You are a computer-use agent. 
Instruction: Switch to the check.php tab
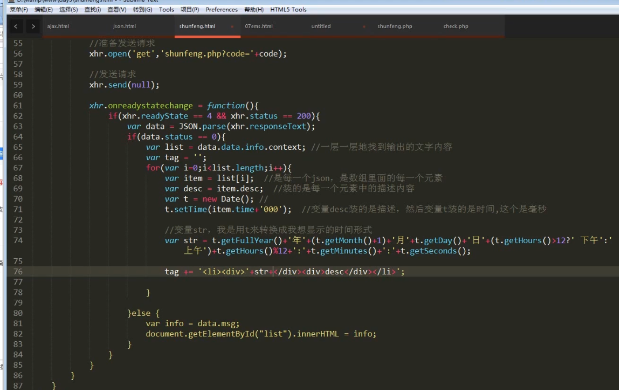(x=456, y=26)
